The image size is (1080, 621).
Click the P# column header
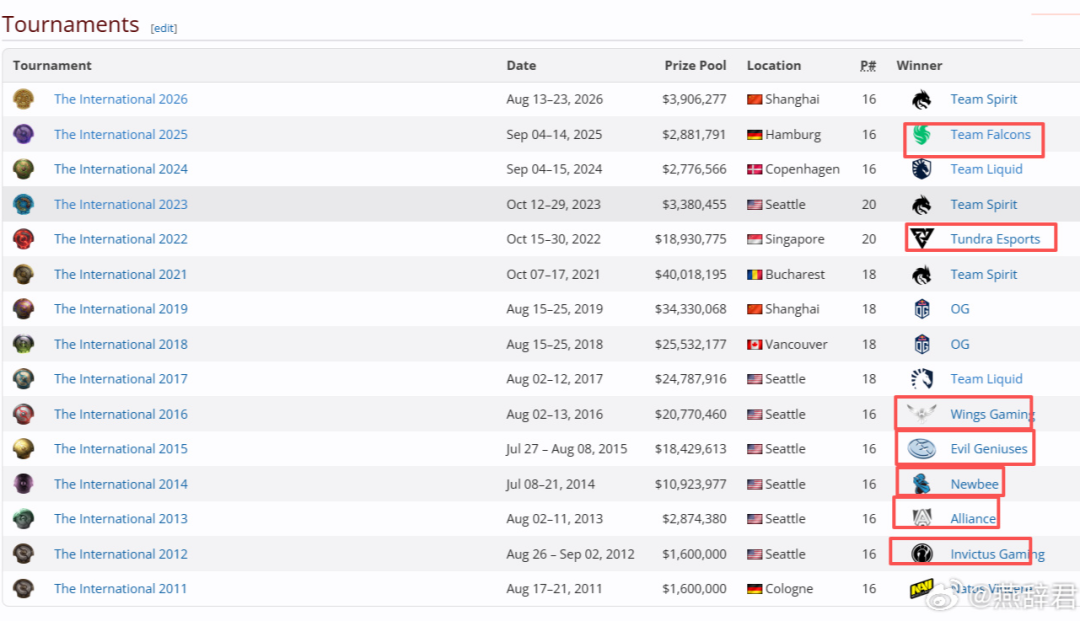click(x=868, y=65)
